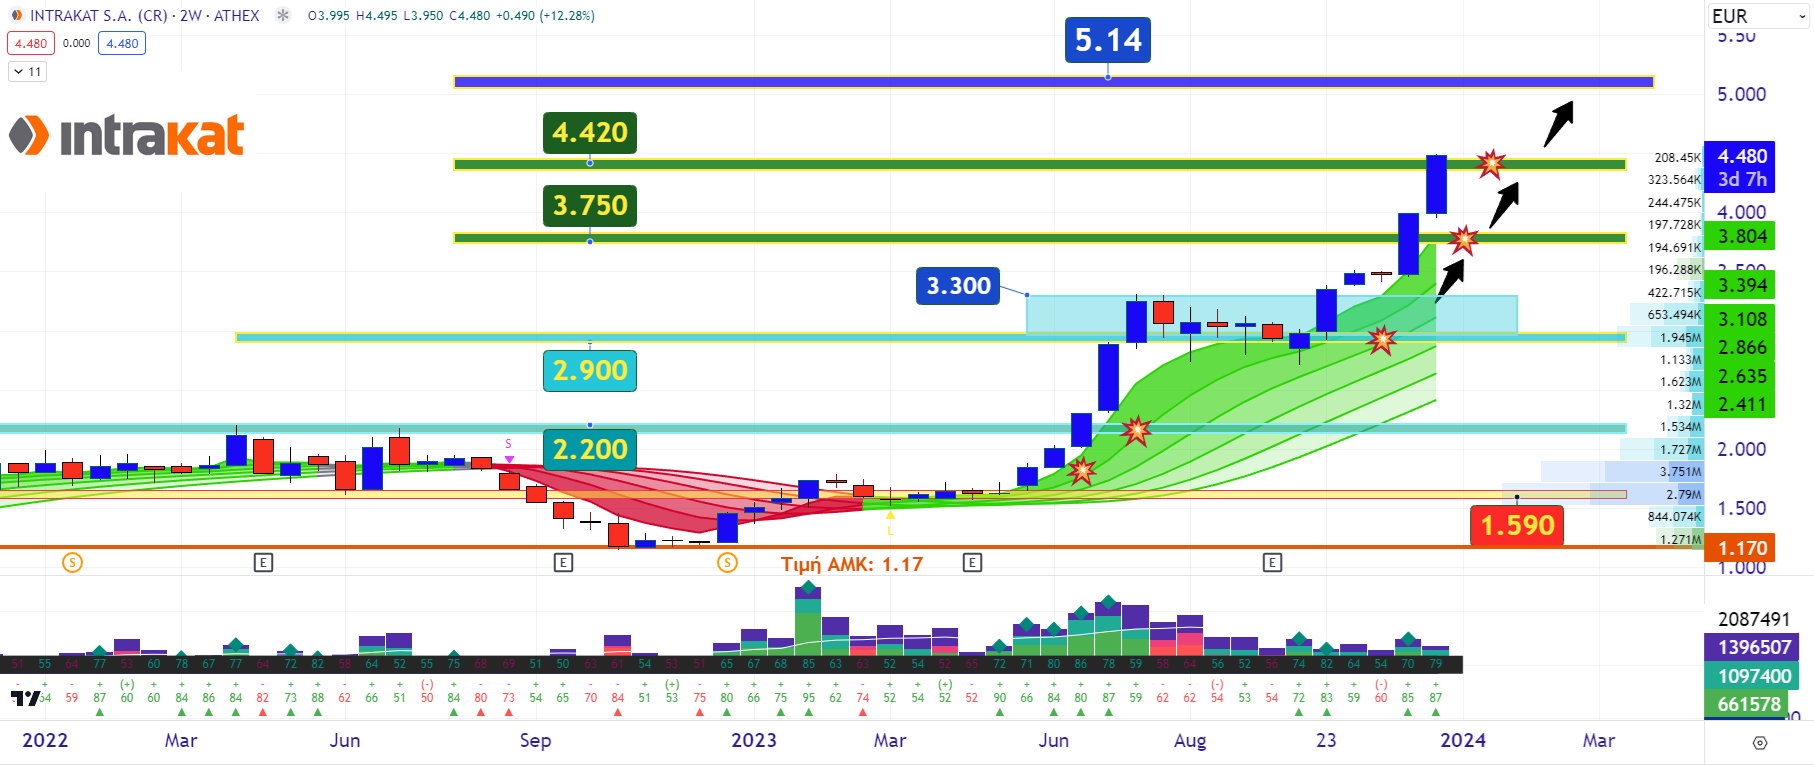Select the Intrakat company logo image

[x=127, y=135]
